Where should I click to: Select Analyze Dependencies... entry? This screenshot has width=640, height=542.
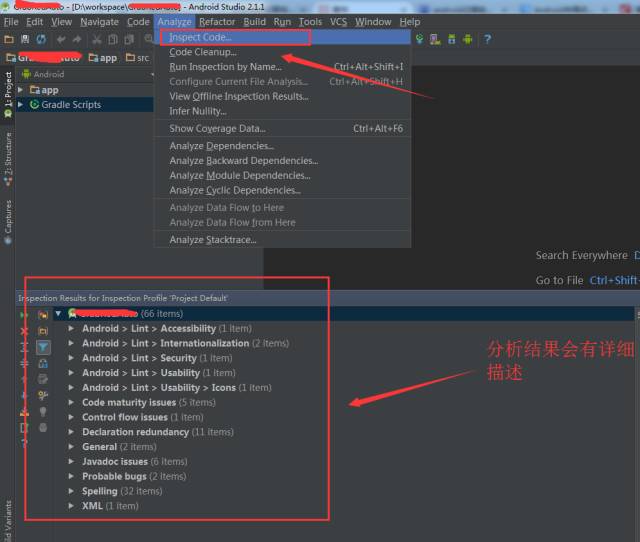point(282,146)
